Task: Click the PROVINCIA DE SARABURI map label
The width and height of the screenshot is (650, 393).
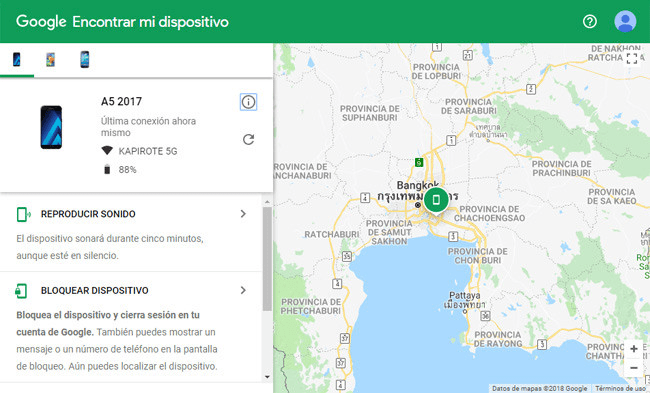Action: point(468,106)
